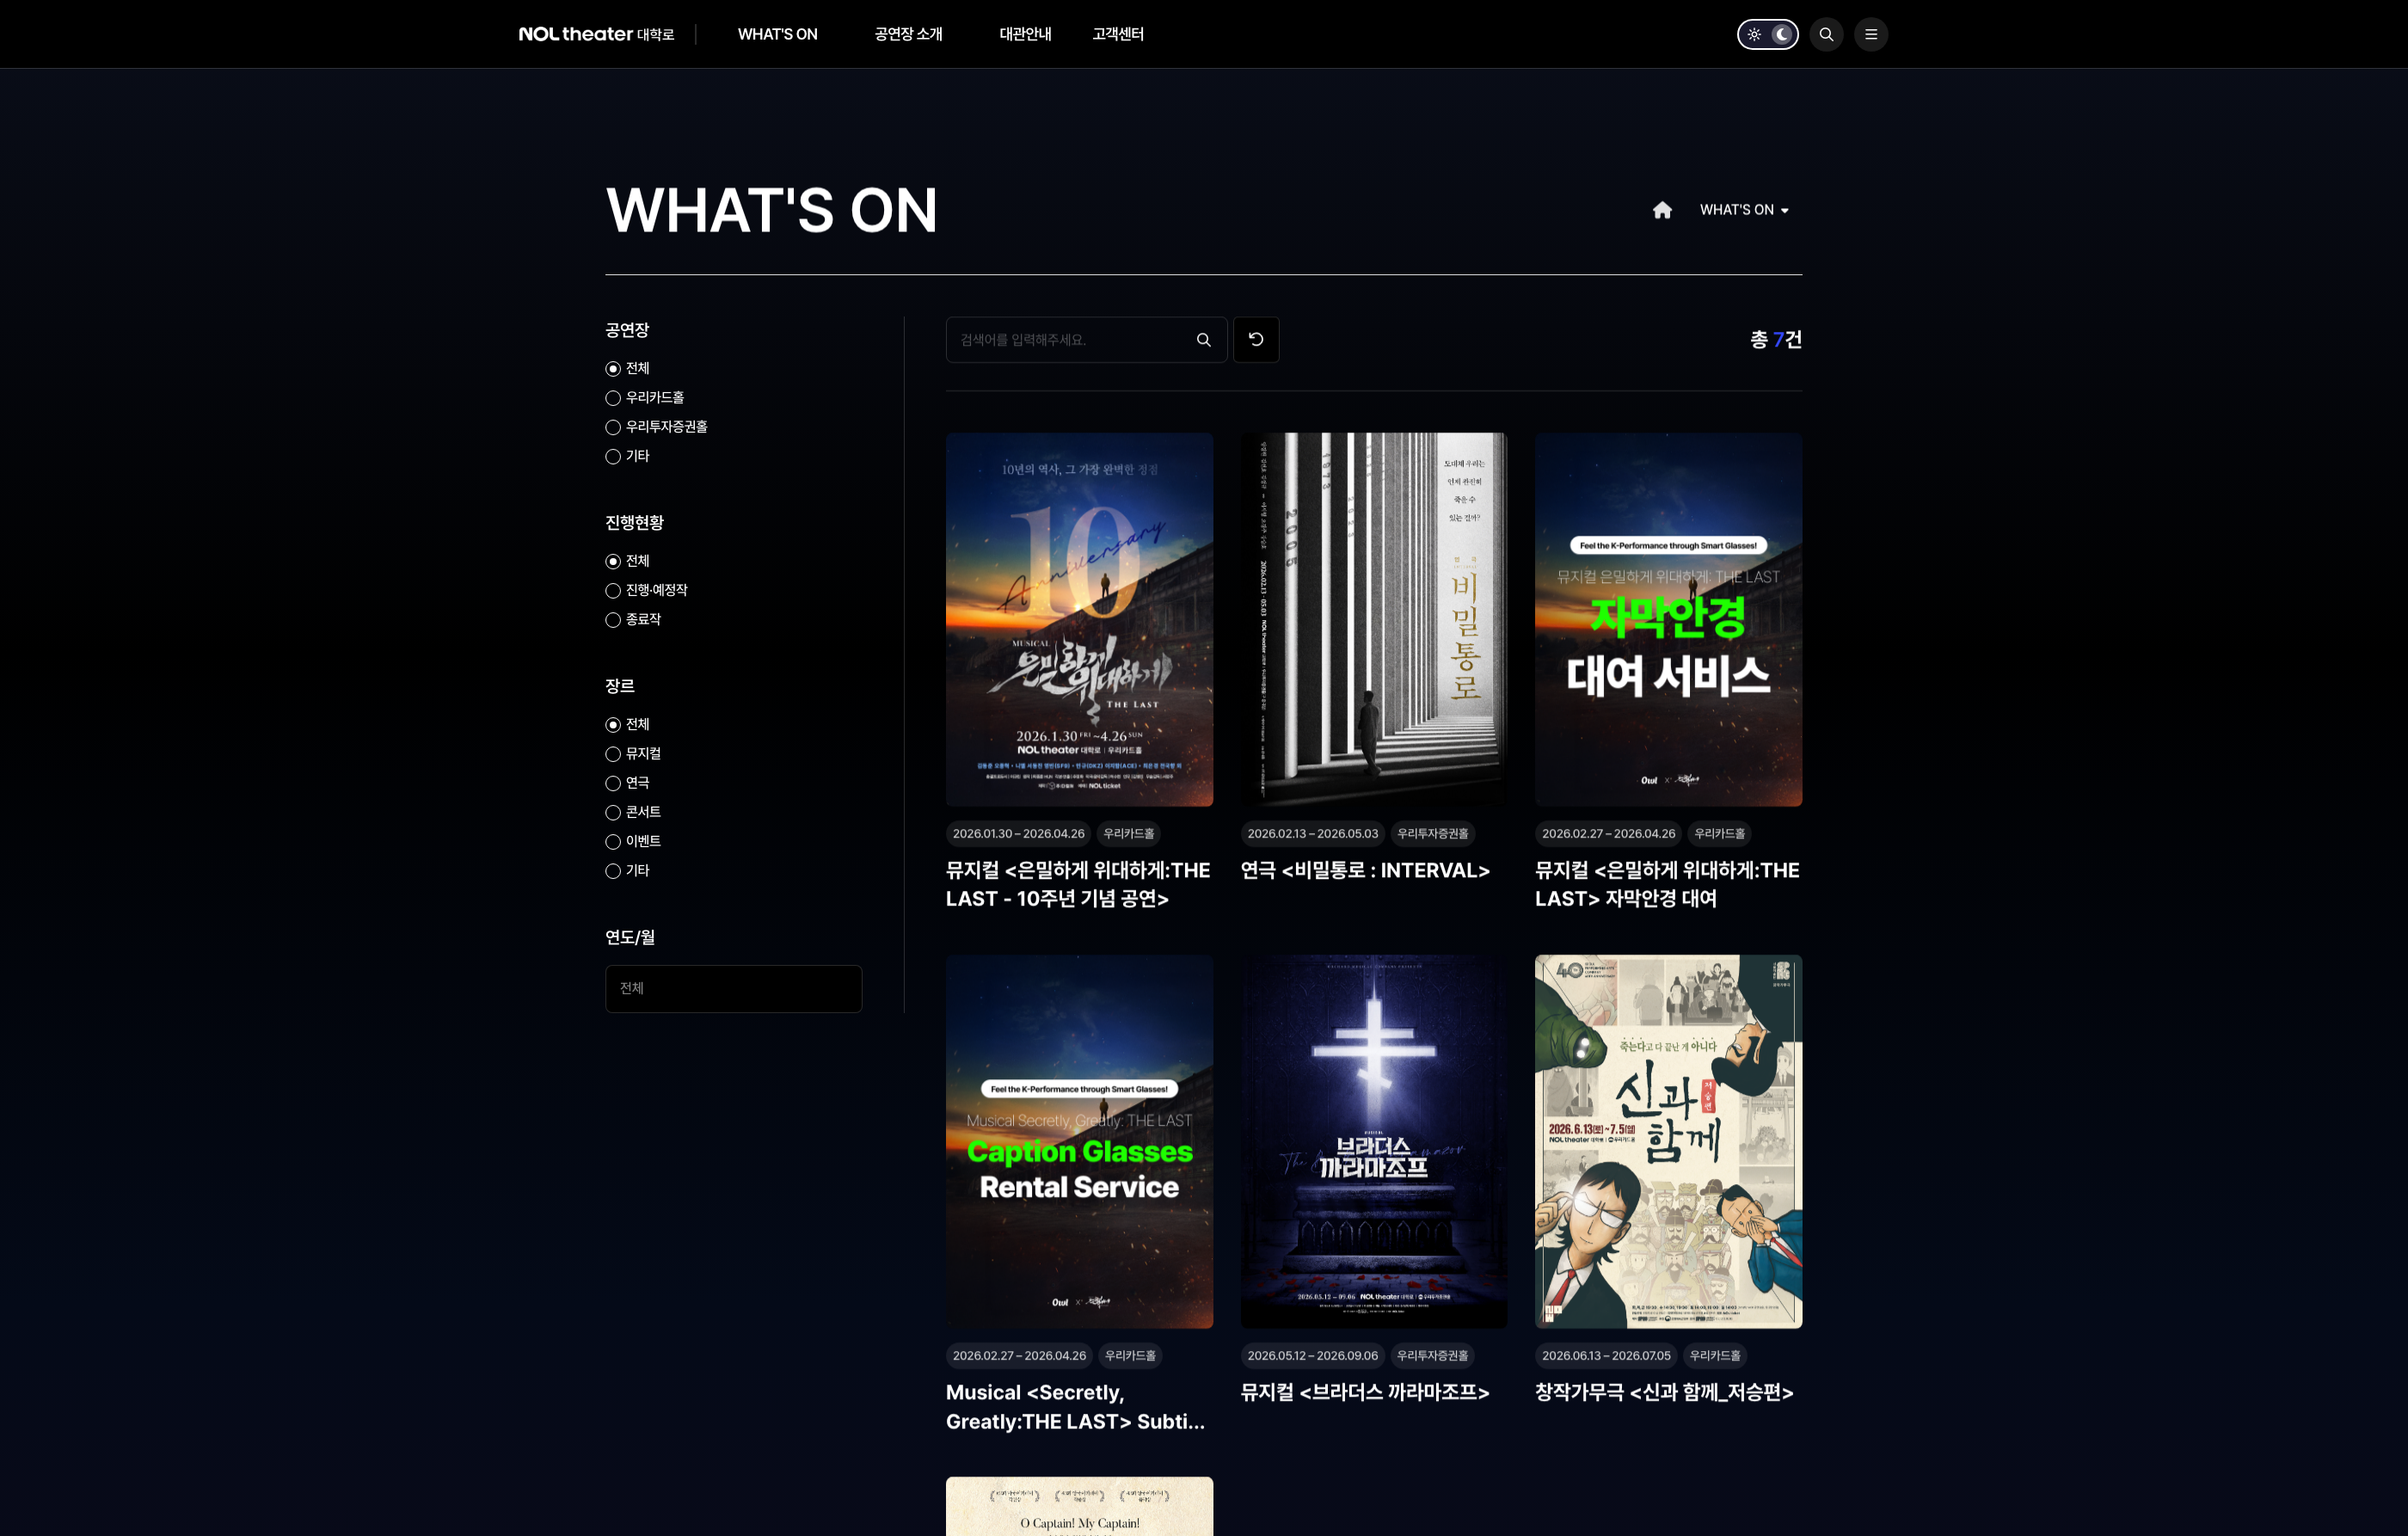Open the 고객센터 navigation menu

point(1117,34)
